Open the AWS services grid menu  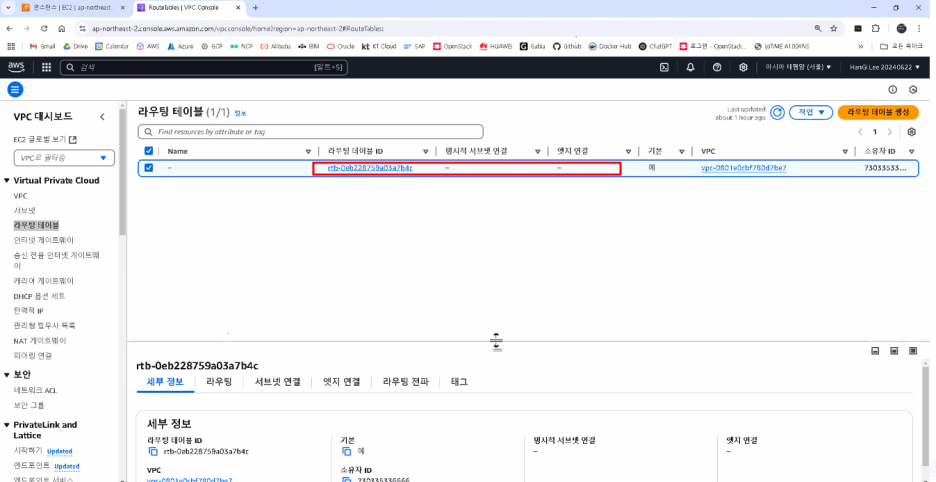tap(46, 67)
